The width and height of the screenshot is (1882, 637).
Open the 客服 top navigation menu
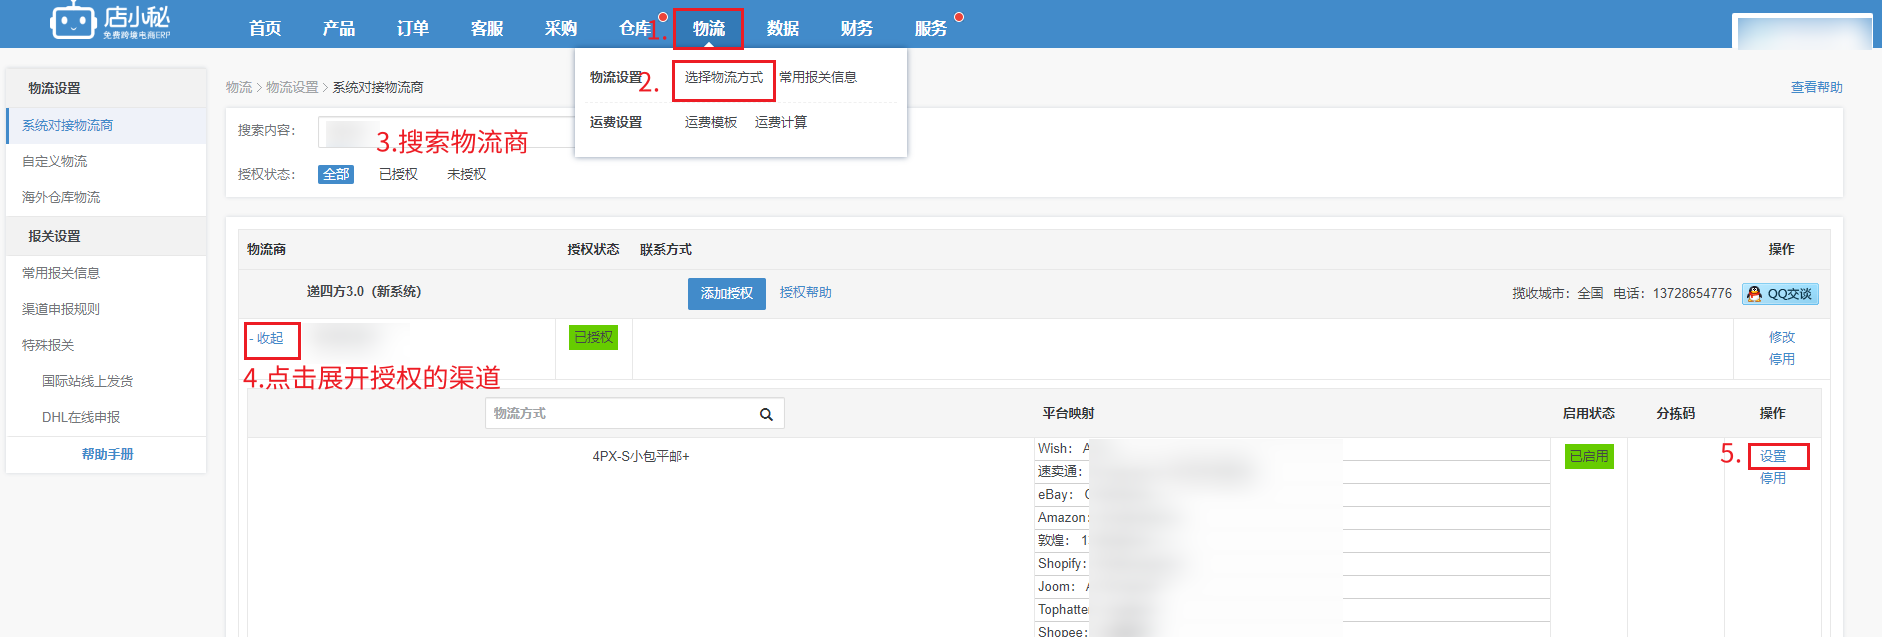(487, 28)
